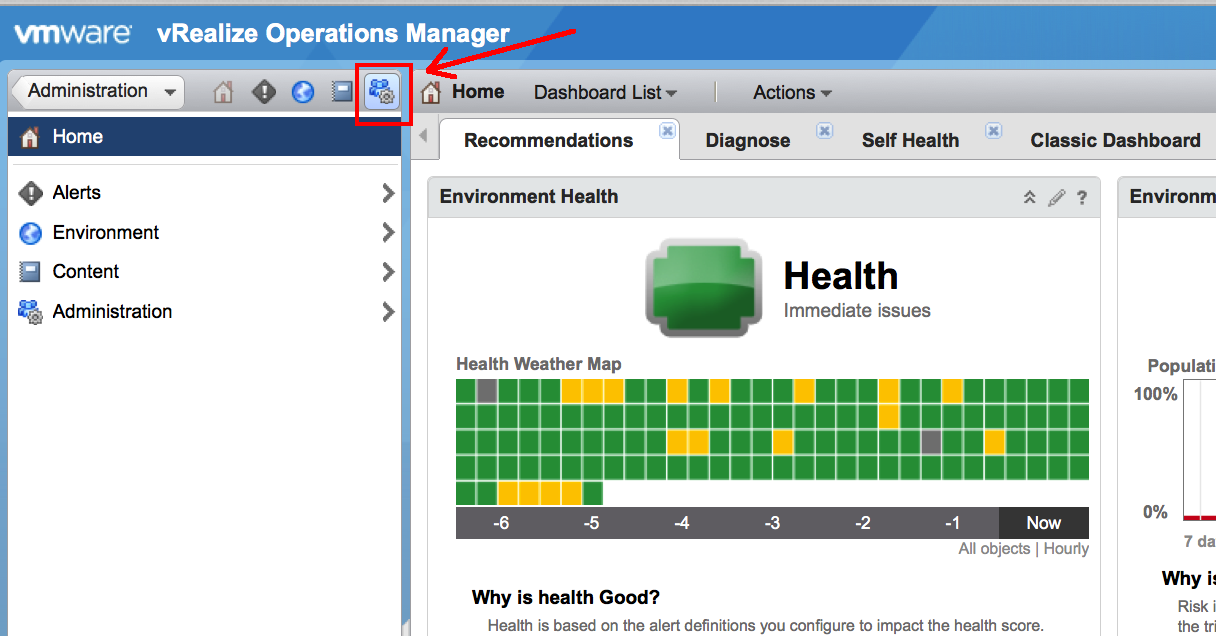Open help for Environment Health widget
Screen dimensions: 1216x636
tap(1082, 198)
